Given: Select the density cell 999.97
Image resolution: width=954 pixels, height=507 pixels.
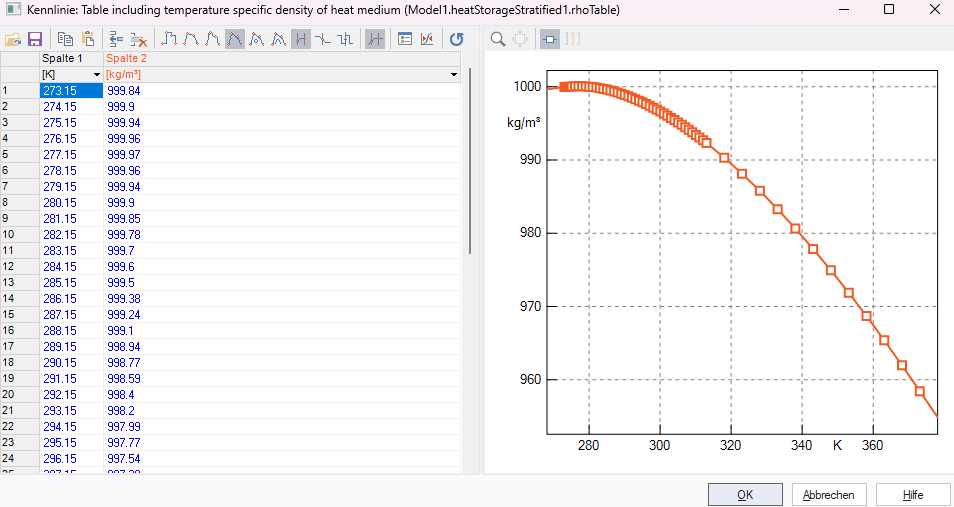Looking at the screenshot, I should [x=282, y=155].
